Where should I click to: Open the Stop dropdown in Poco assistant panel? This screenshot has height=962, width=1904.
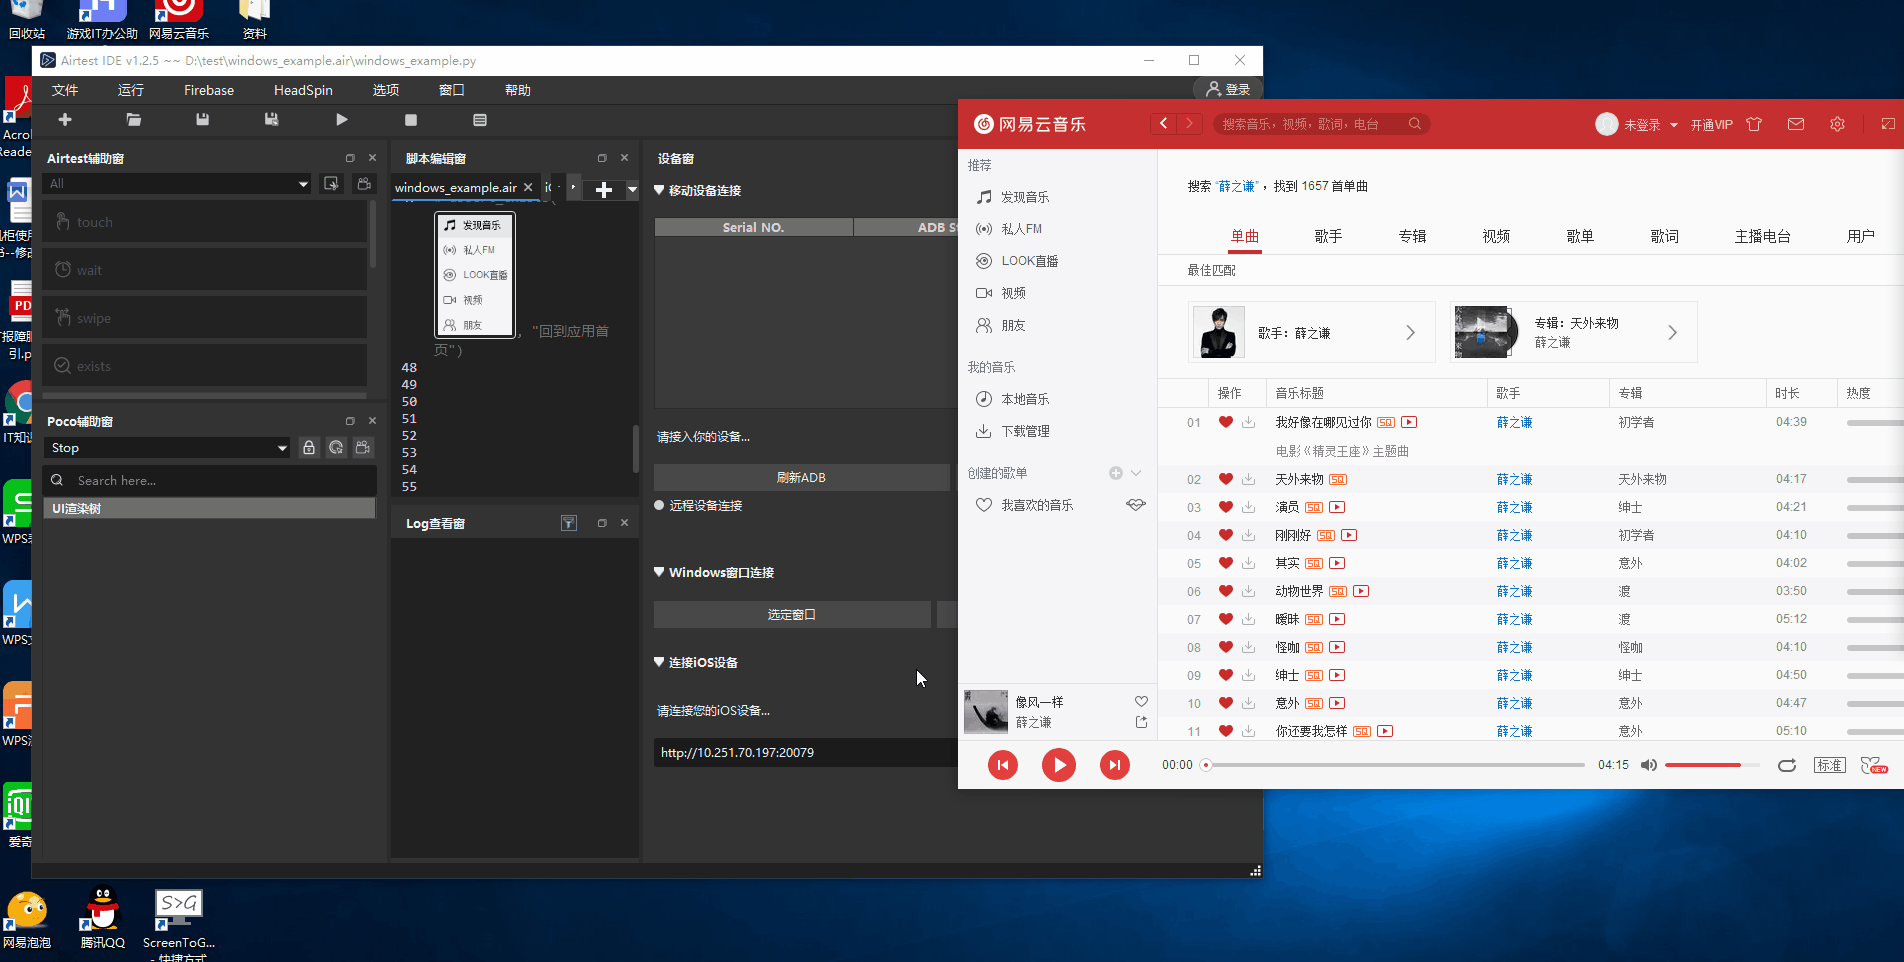(x=167, y=448)
